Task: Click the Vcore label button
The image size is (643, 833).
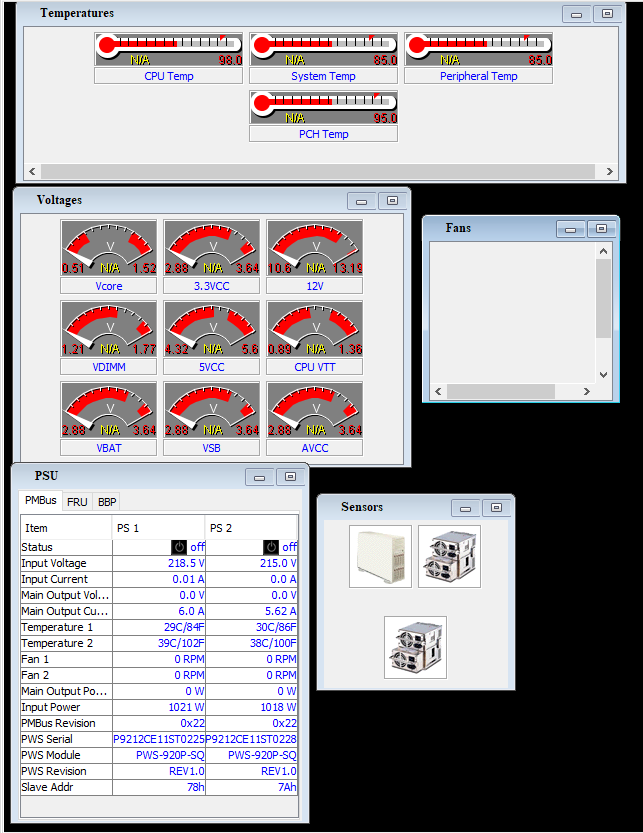Action: tap(109, 286)
